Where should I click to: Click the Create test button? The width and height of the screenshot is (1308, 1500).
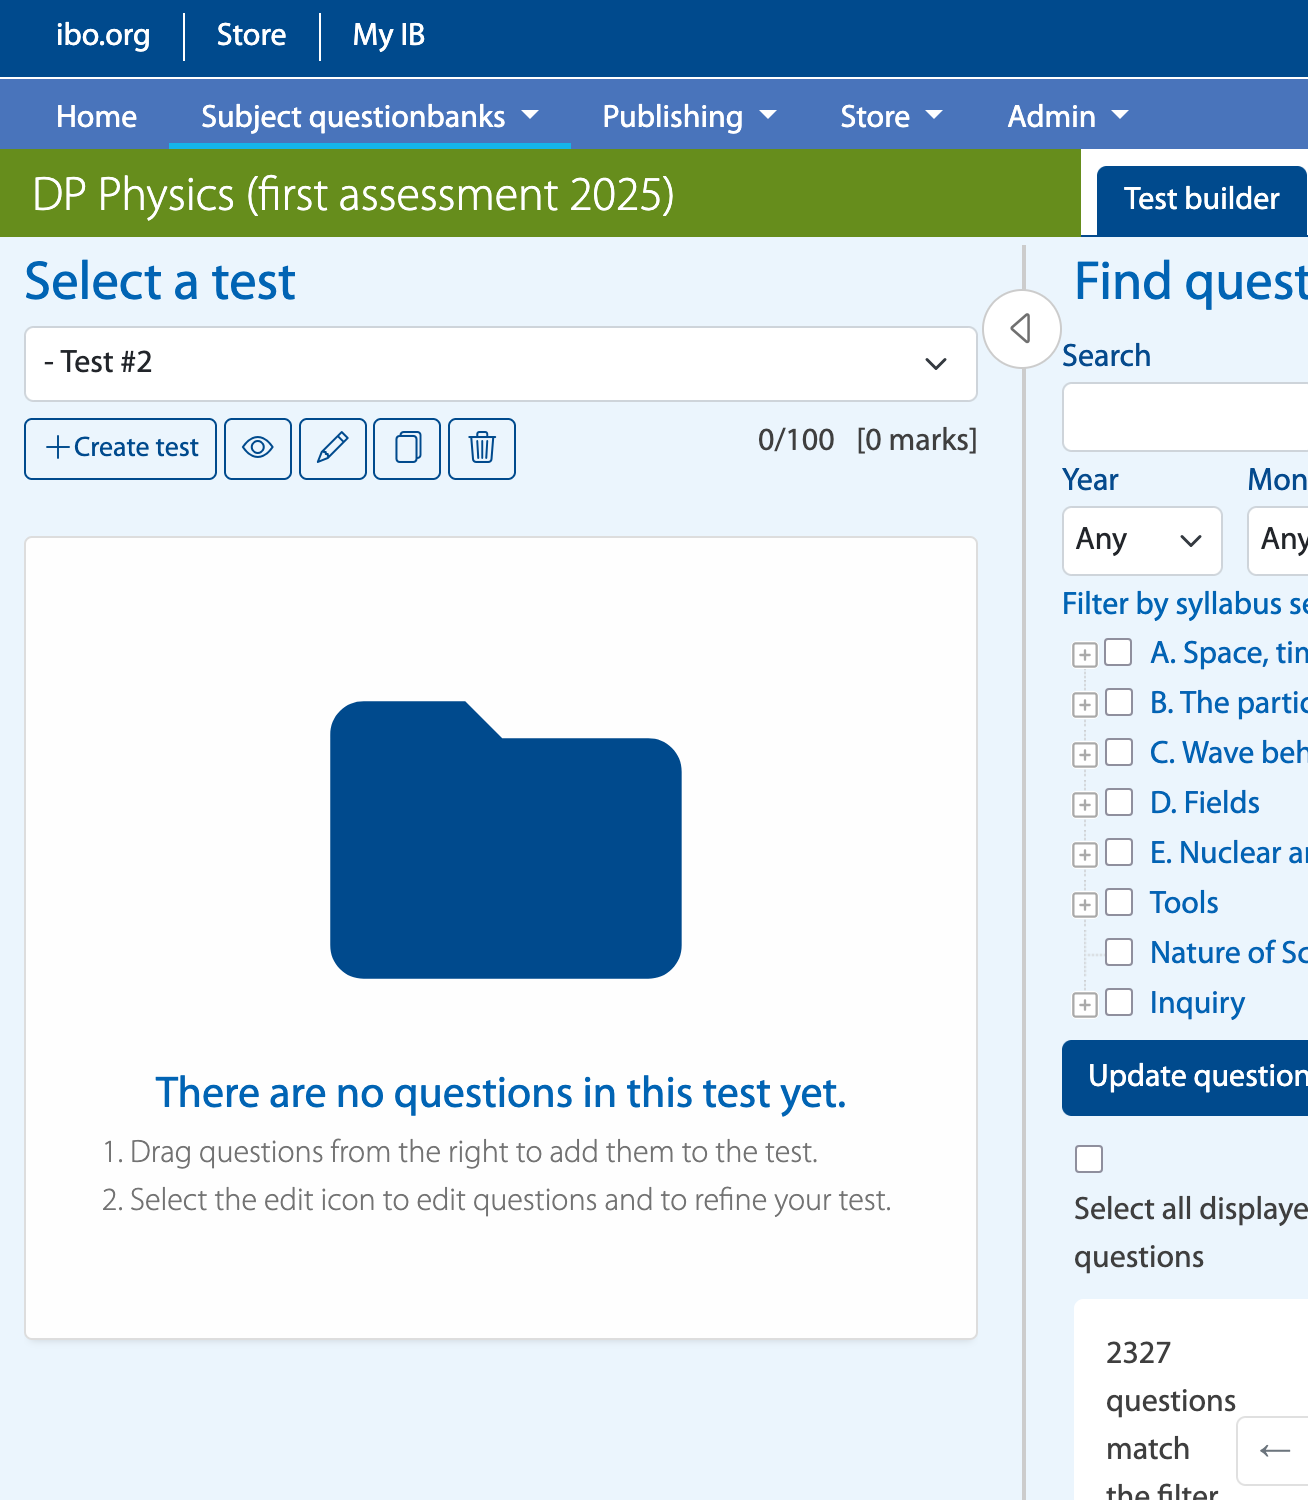[x=121, y=448]
